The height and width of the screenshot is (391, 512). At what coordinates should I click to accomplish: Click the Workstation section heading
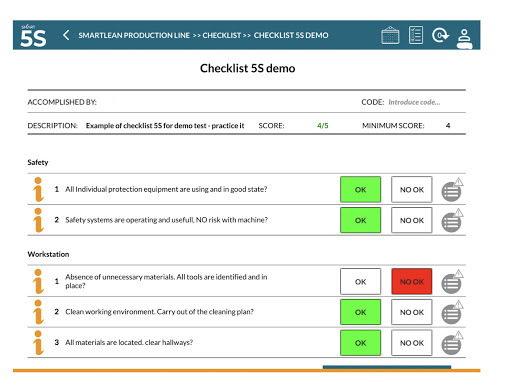(x=48, y=254)
